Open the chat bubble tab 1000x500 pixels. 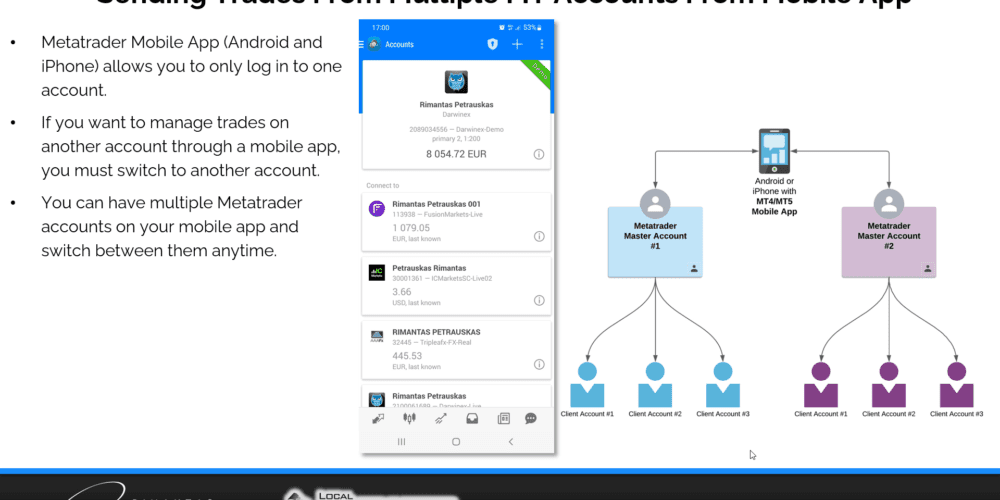point(531,418)
